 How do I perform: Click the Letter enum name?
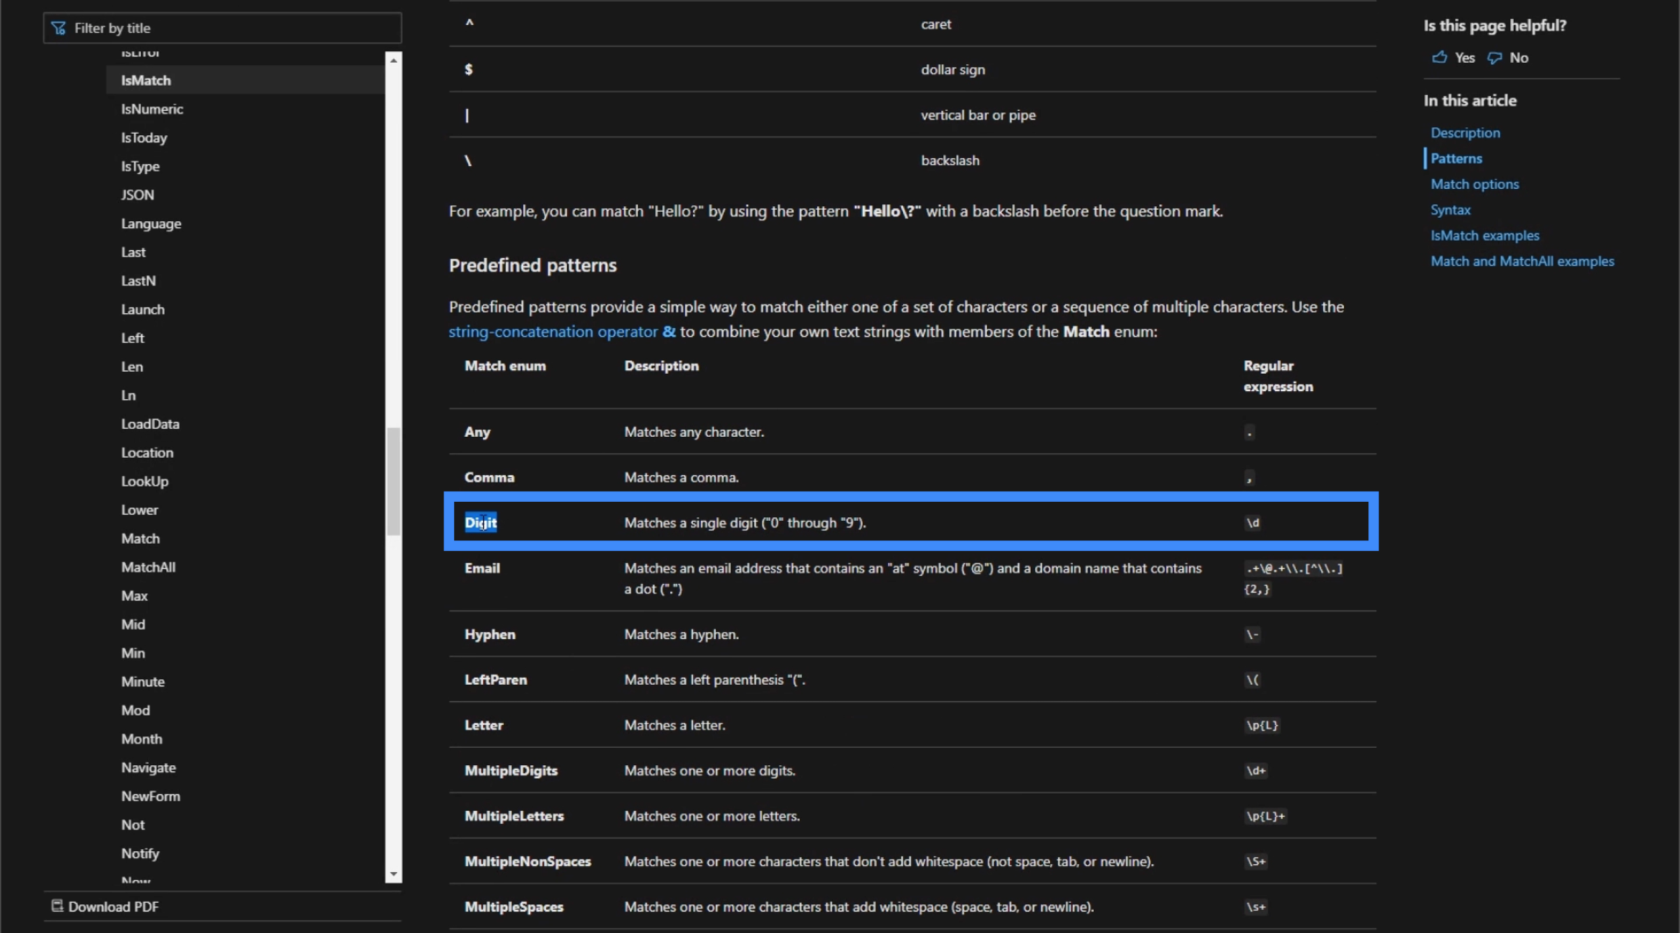[x=484, y=725]
